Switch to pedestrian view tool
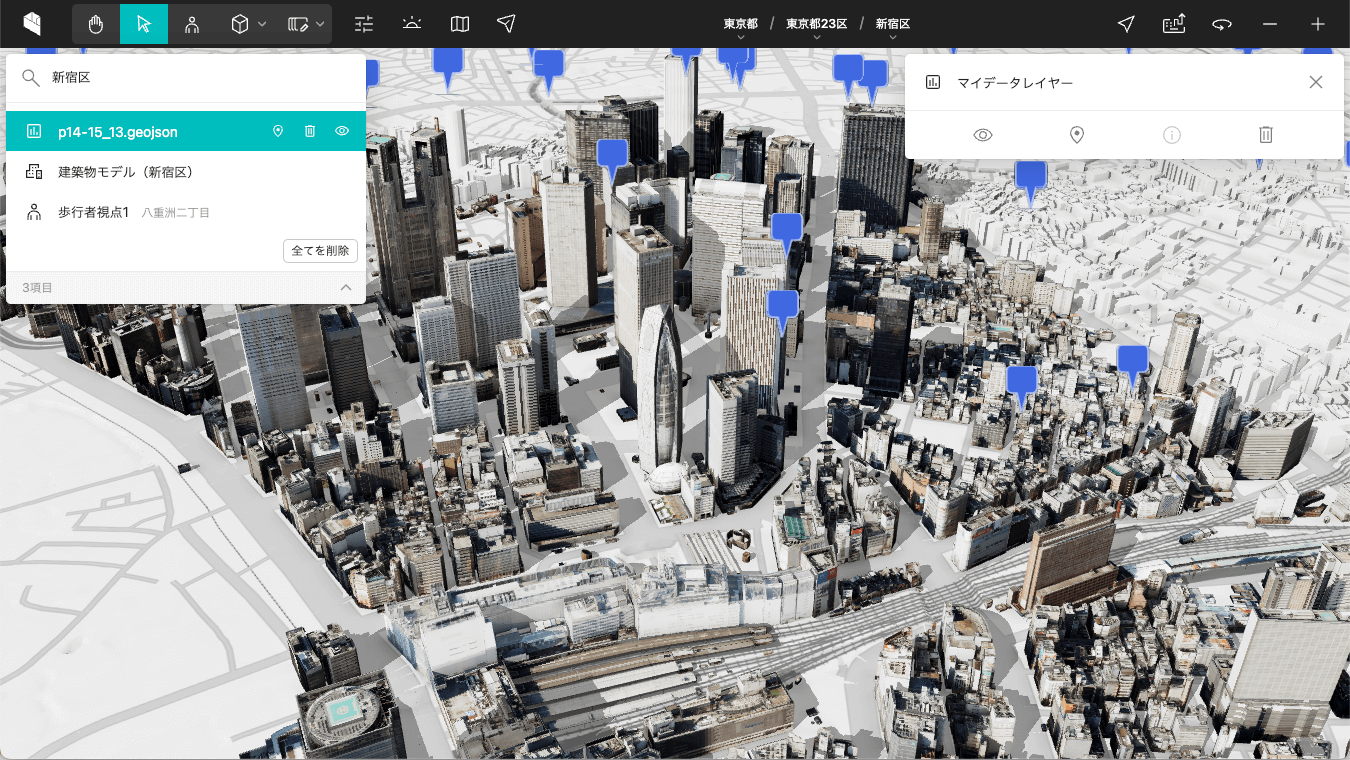 192,24
